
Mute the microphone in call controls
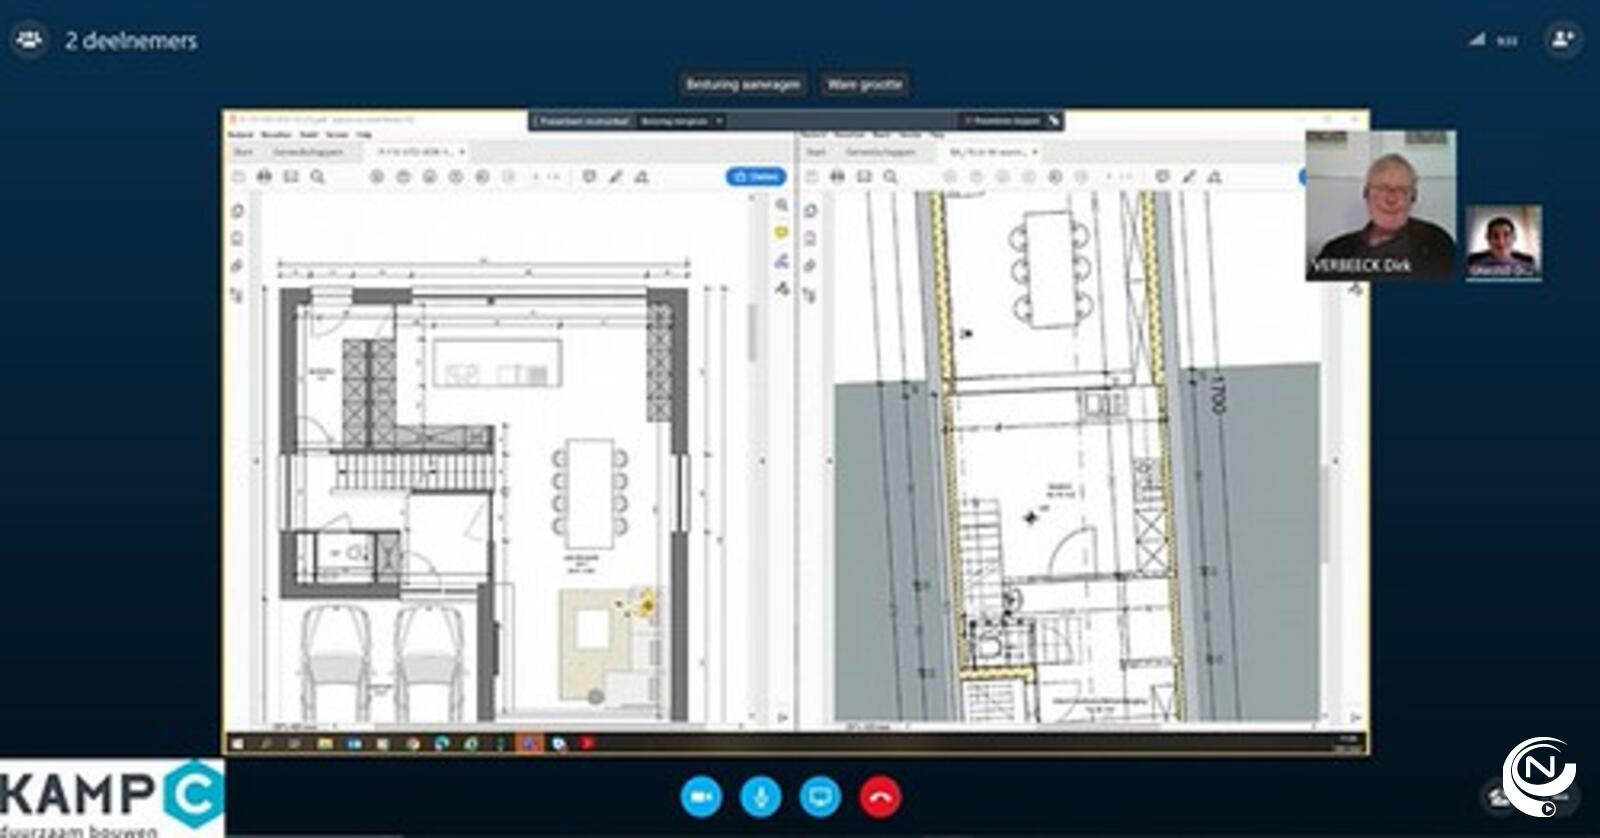tap(760, 797)
